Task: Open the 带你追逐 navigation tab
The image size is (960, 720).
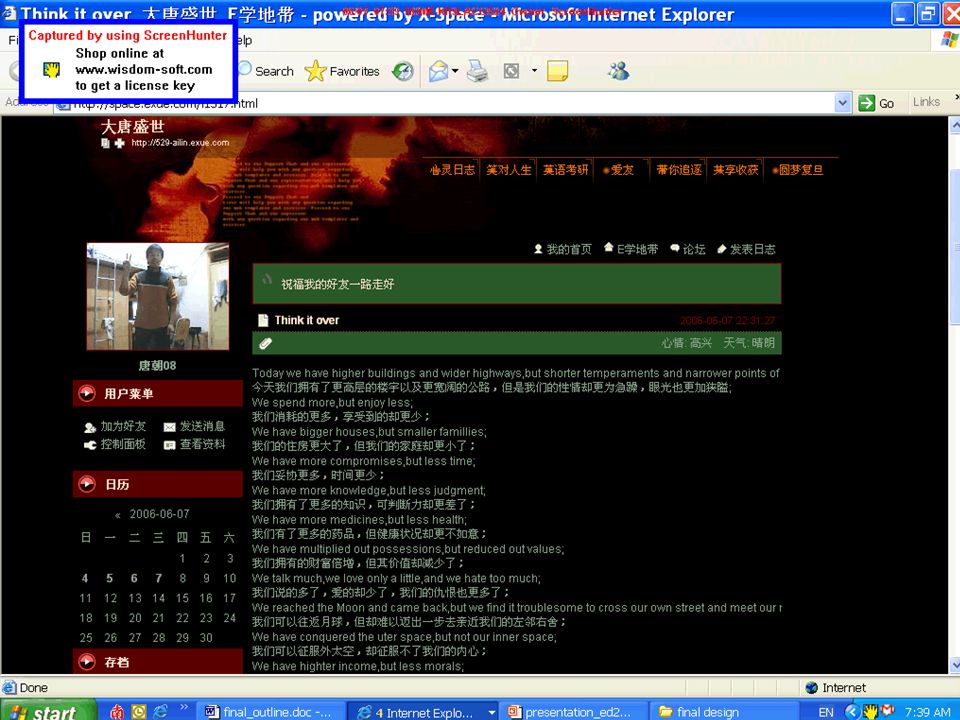Action: point(679,170)
